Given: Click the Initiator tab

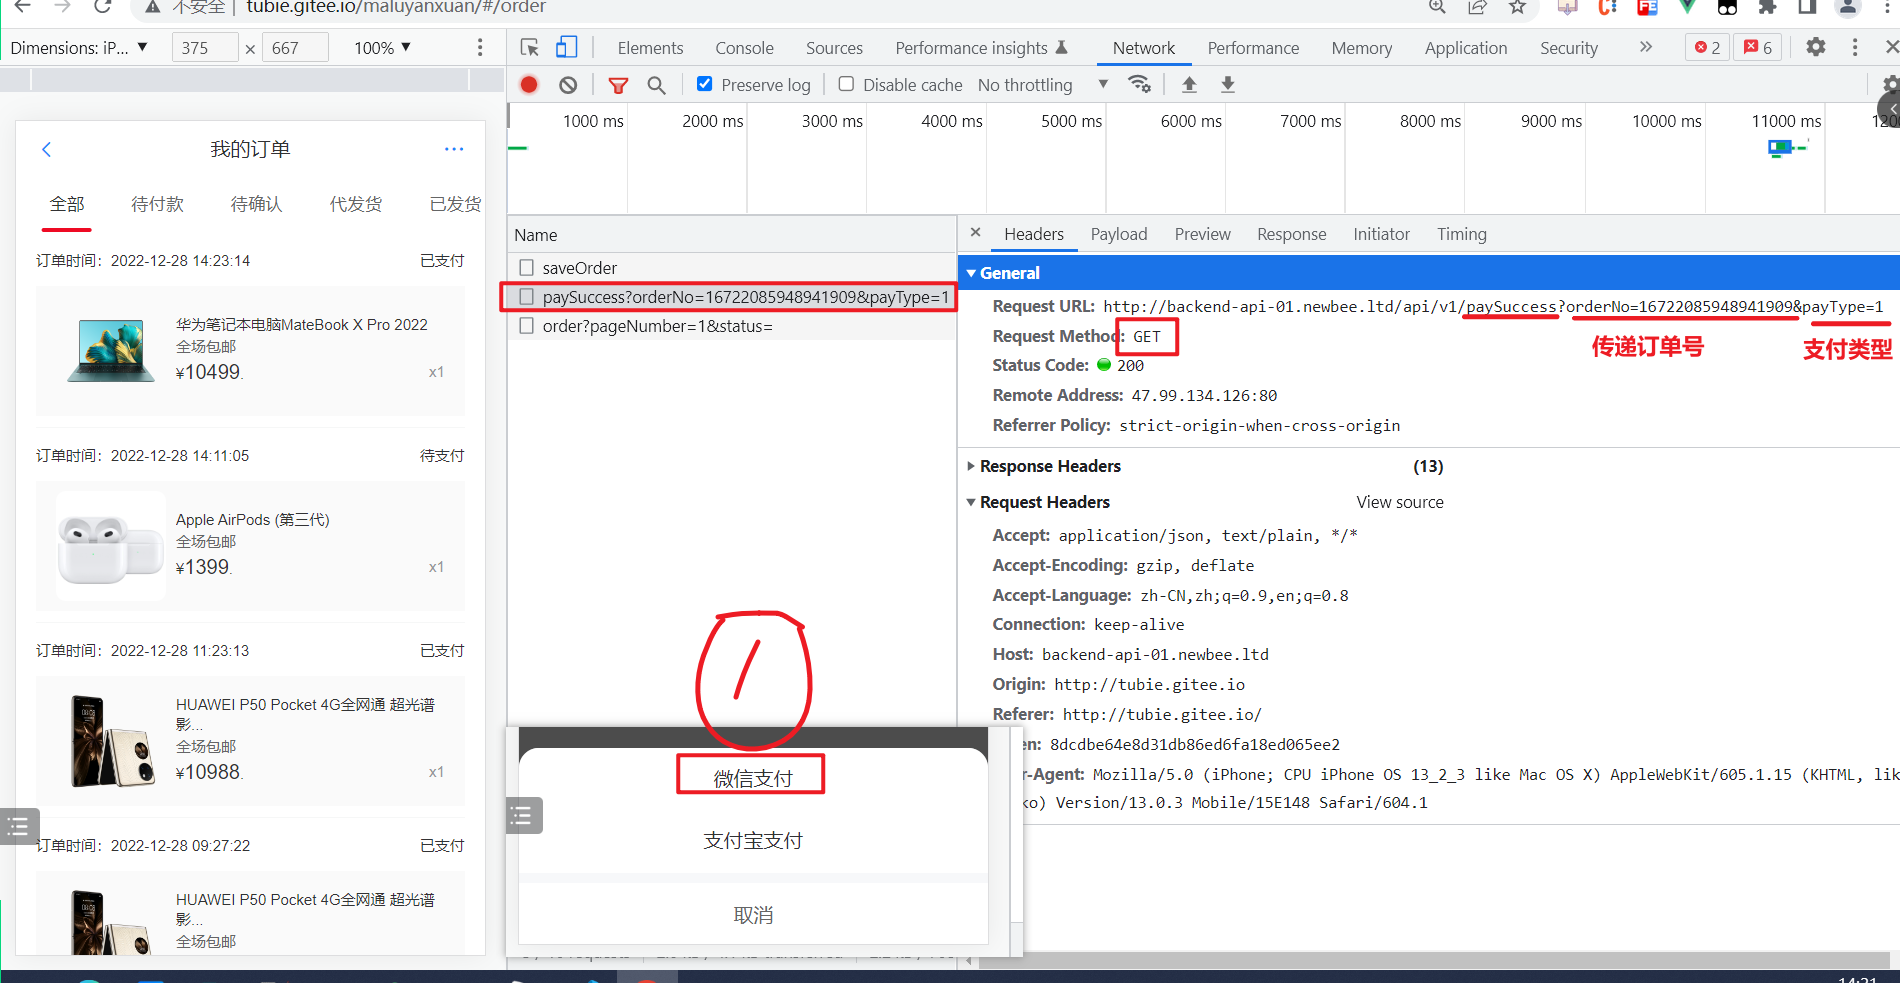Looking at the screenshot, I should (x=1381, y=234).
